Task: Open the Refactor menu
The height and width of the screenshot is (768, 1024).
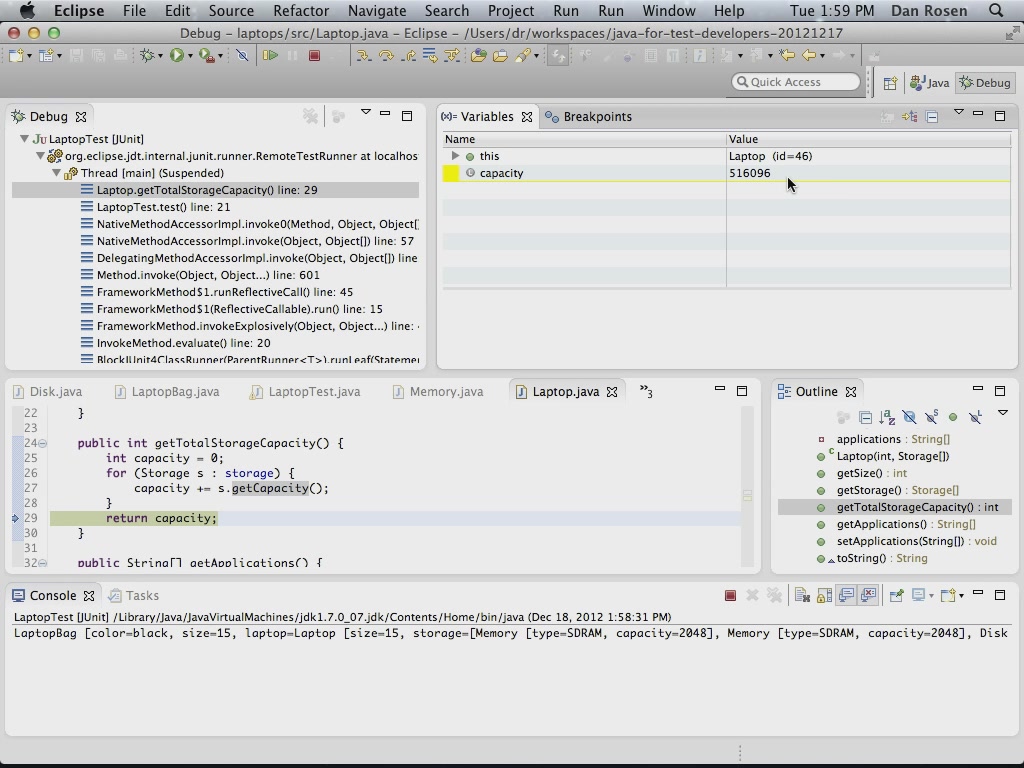Action: pyautogui.click(x=300, y=11)
